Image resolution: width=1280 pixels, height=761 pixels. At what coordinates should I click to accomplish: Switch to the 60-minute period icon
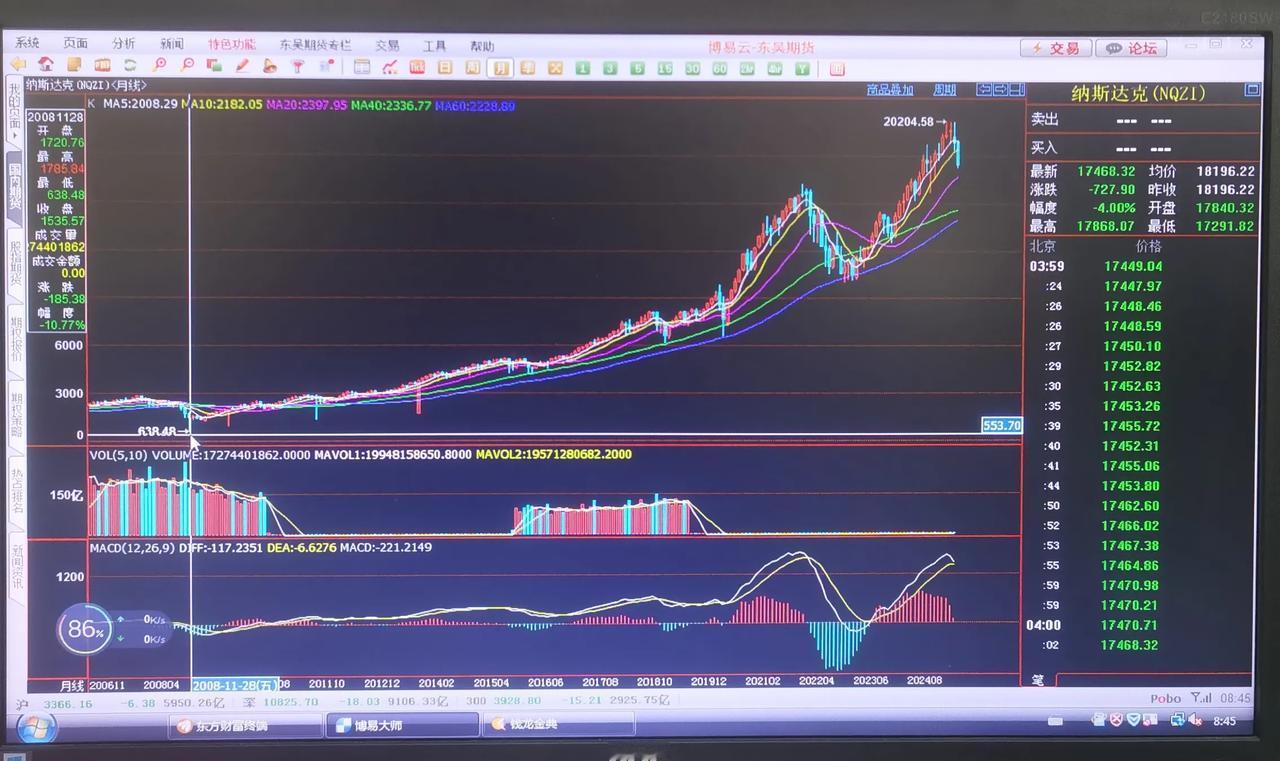click(x=719, y=68)
